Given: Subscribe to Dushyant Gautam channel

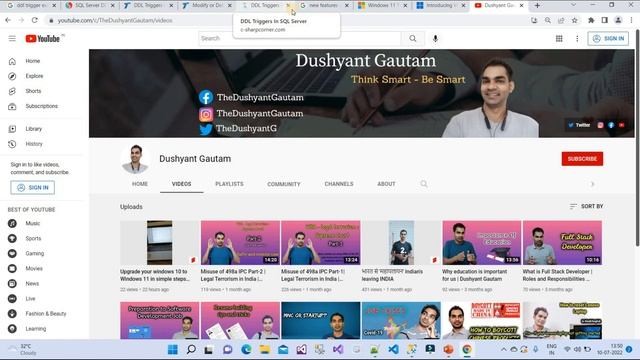Looking at the screenshot, I should (582, 159).
